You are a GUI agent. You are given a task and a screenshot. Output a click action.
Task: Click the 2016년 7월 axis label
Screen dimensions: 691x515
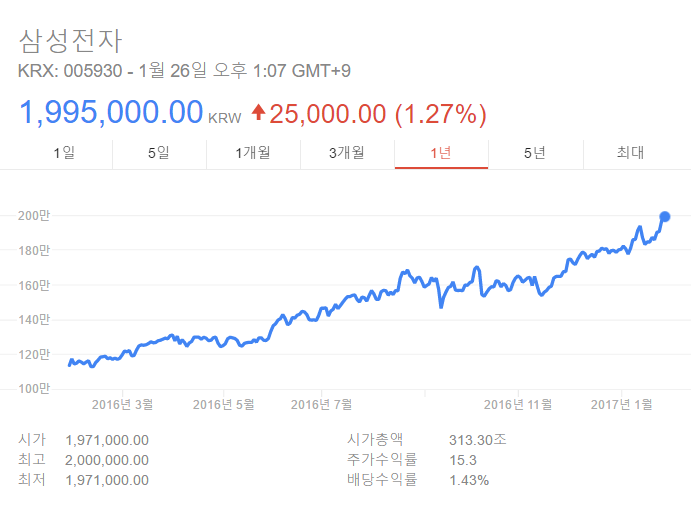point(321,404)
